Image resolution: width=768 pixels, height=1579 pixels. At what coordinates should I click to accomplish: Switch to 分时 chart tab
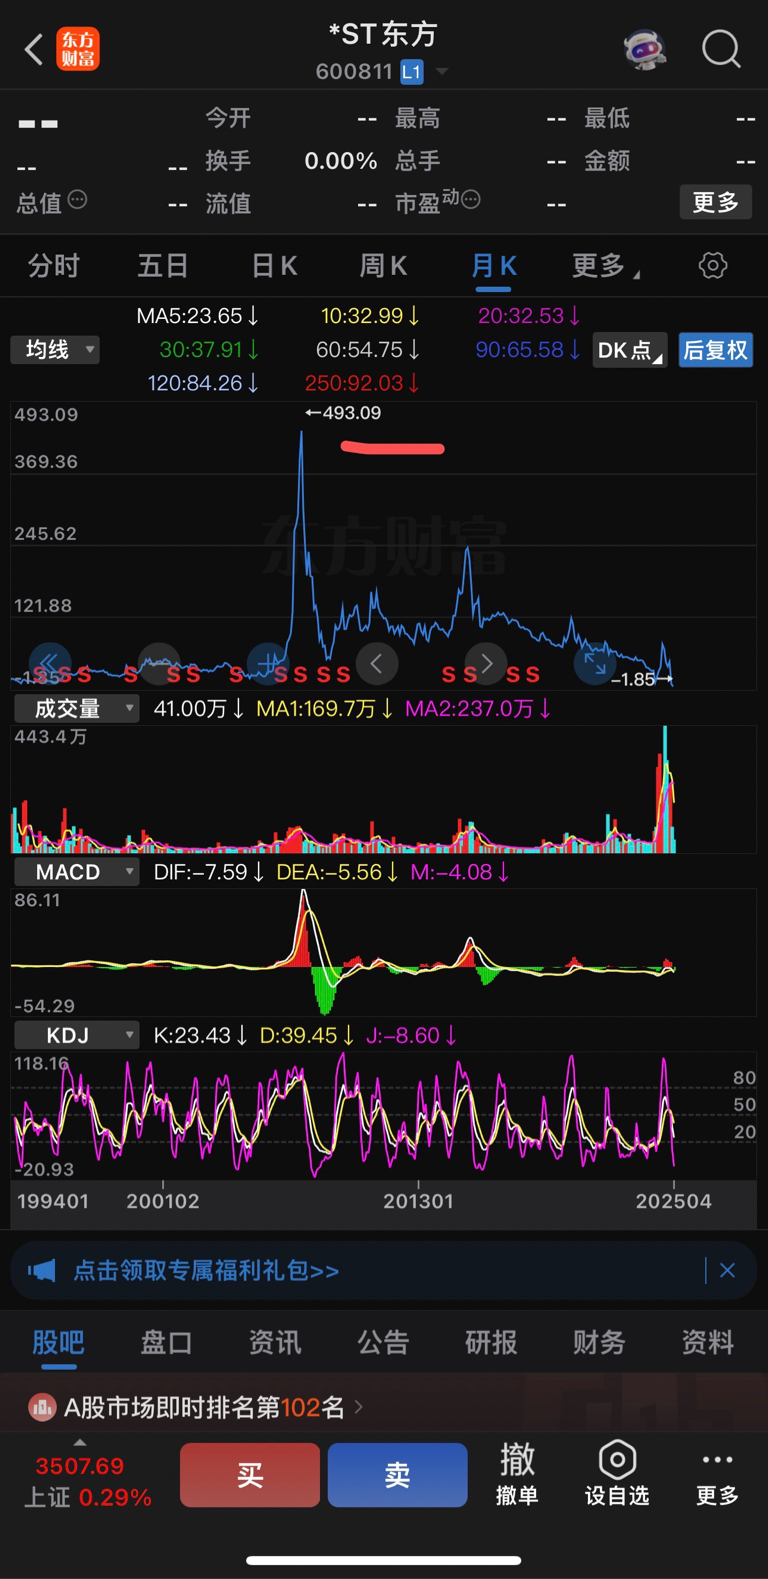click(x=54, y=265)
